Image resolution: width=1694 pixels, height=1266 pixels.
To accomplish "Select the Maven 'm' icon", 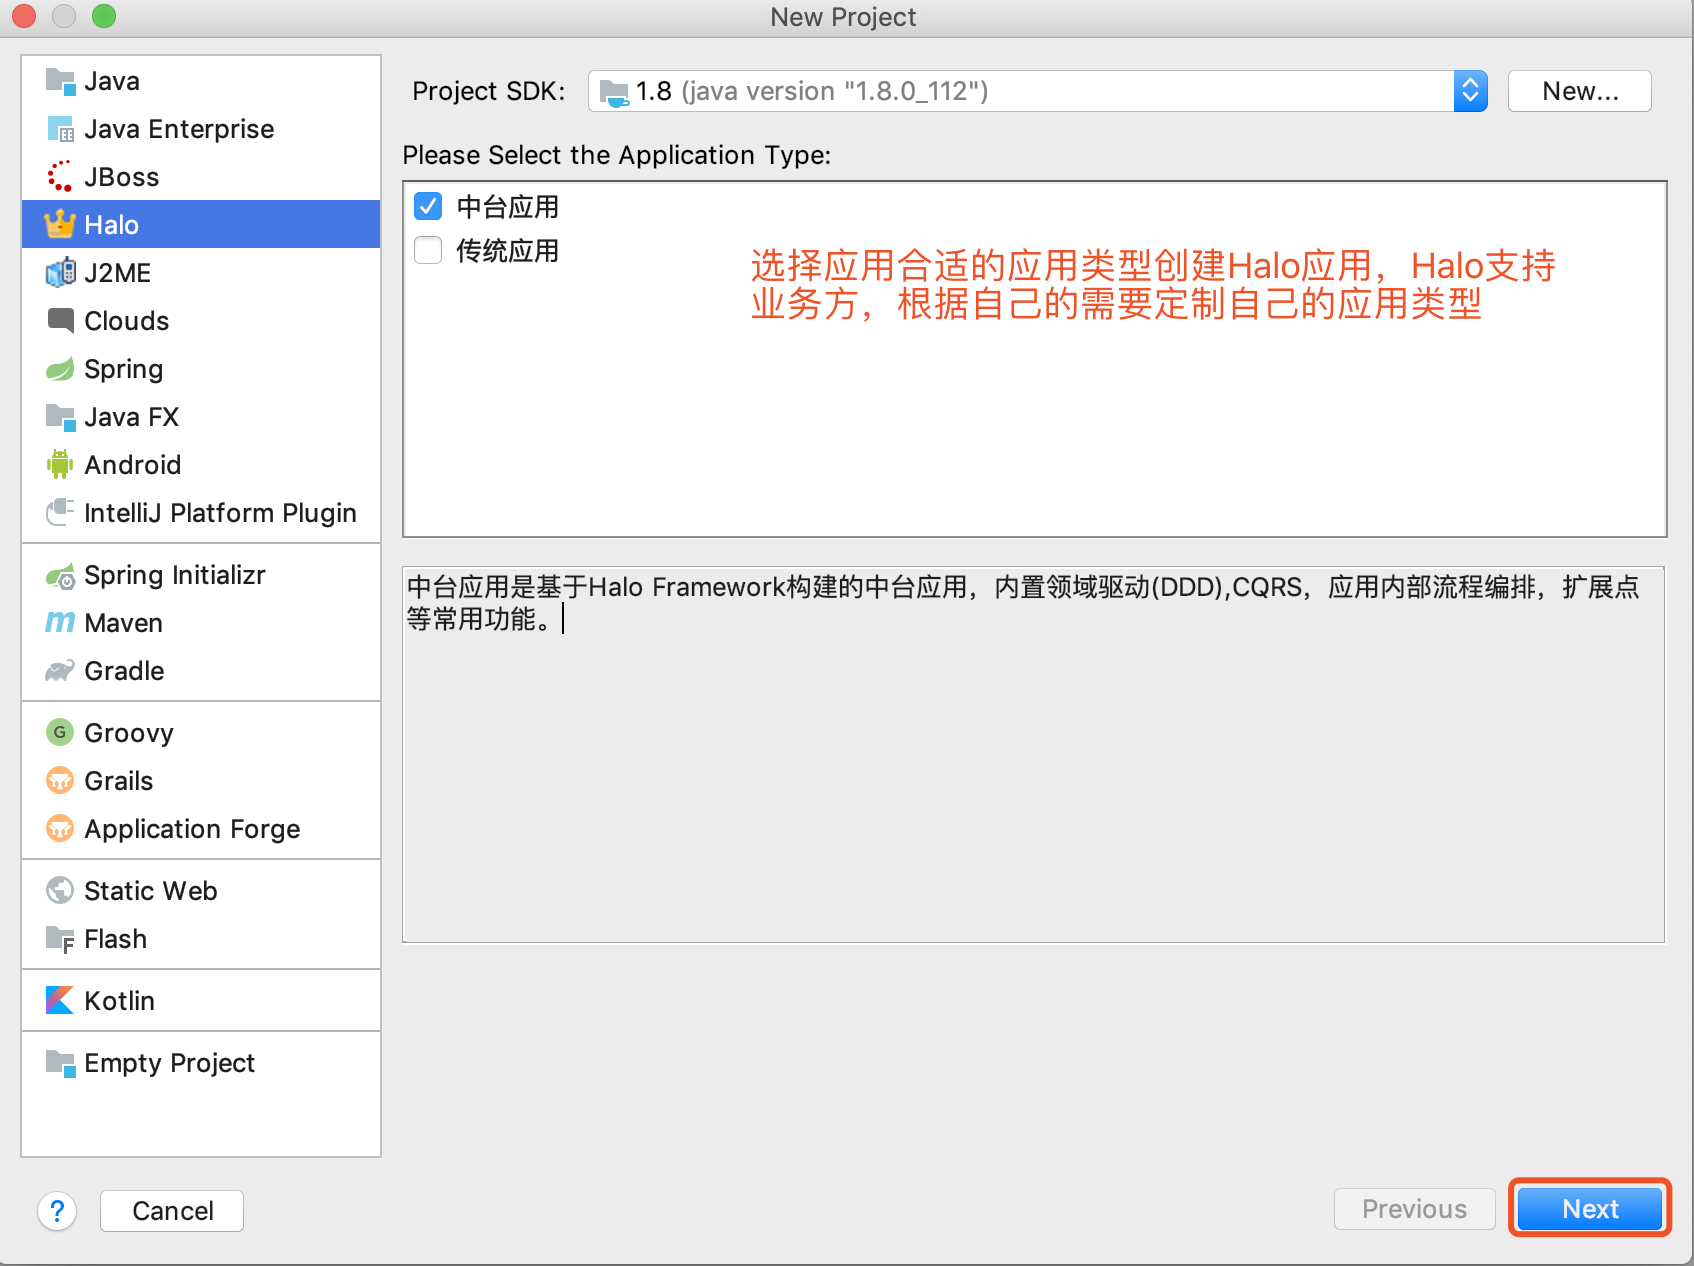I will pyautogui.click(x=60, y=623).
